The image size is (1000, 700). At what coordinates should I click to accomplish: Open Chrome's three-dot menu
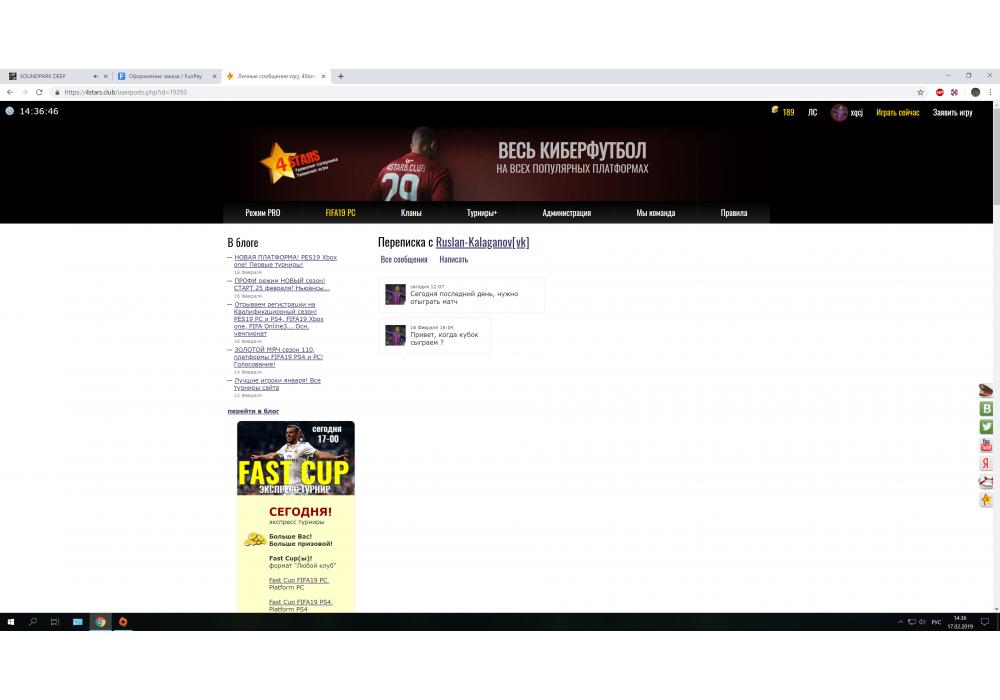point(990,92)
